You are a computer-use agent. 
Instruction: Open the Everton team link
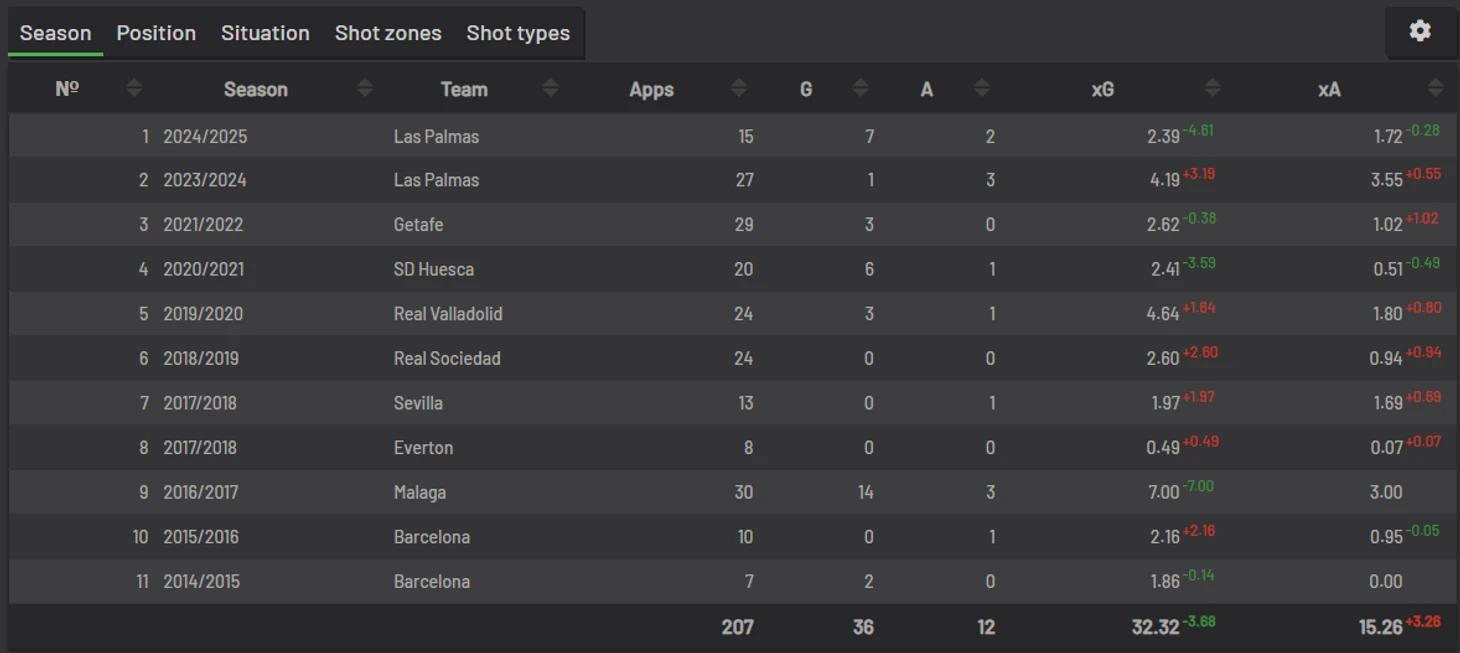click(x=423, y=447)
